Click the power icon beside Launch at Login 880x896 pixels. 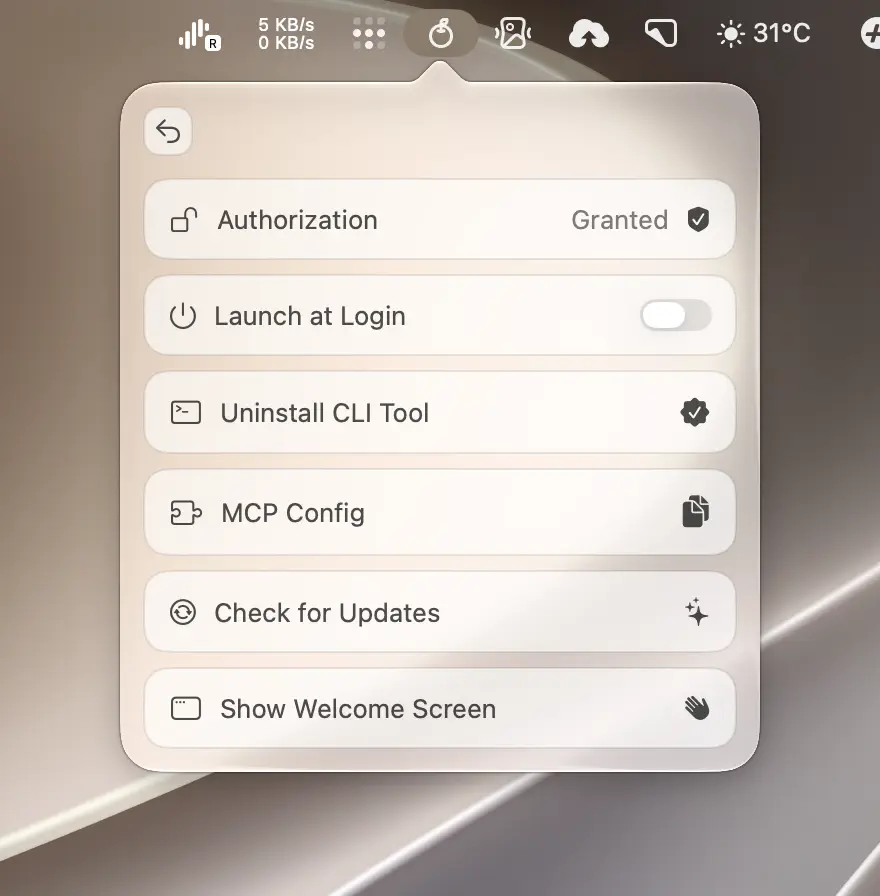click(x=183, y=316)
